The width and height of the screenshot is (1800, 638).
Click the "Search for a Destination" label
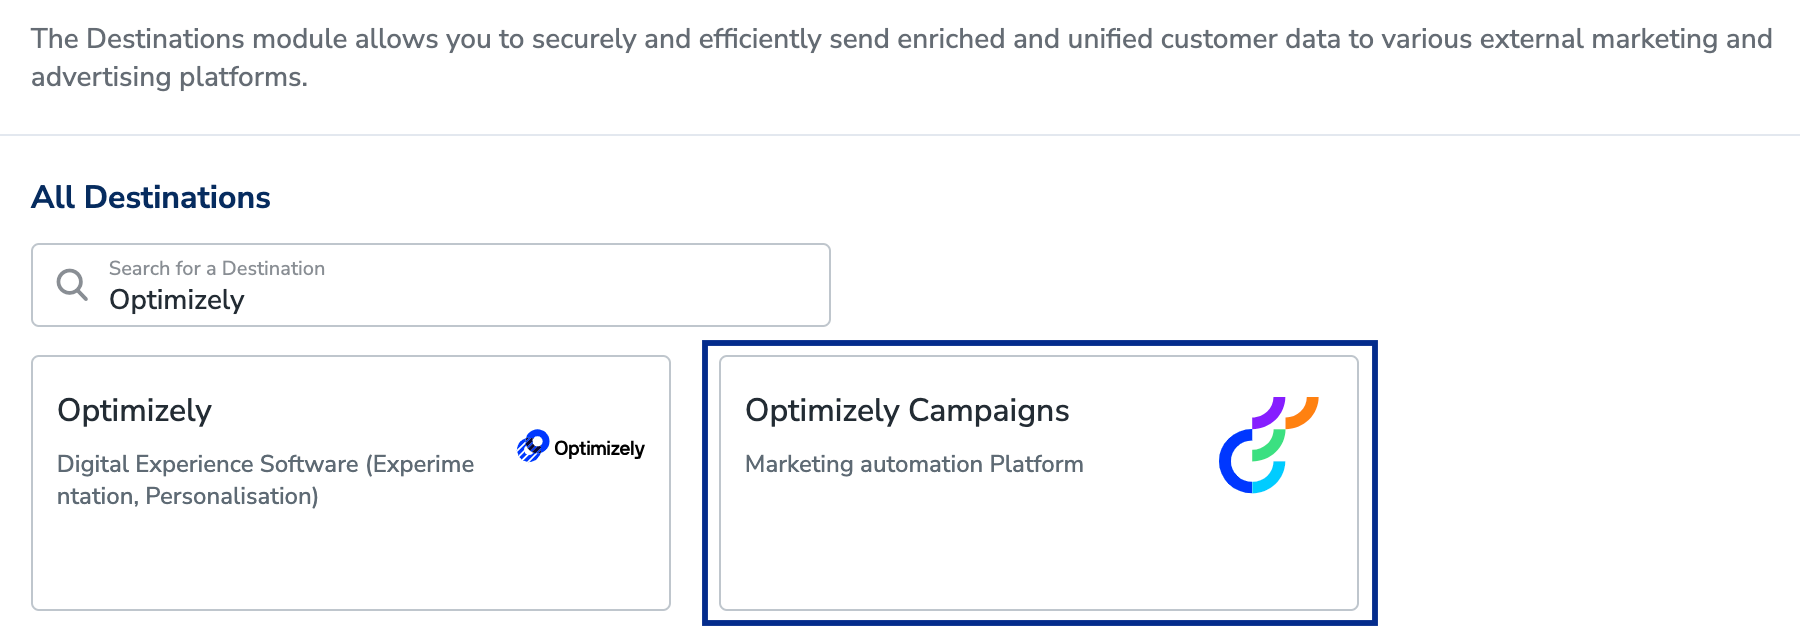point(217,268)
